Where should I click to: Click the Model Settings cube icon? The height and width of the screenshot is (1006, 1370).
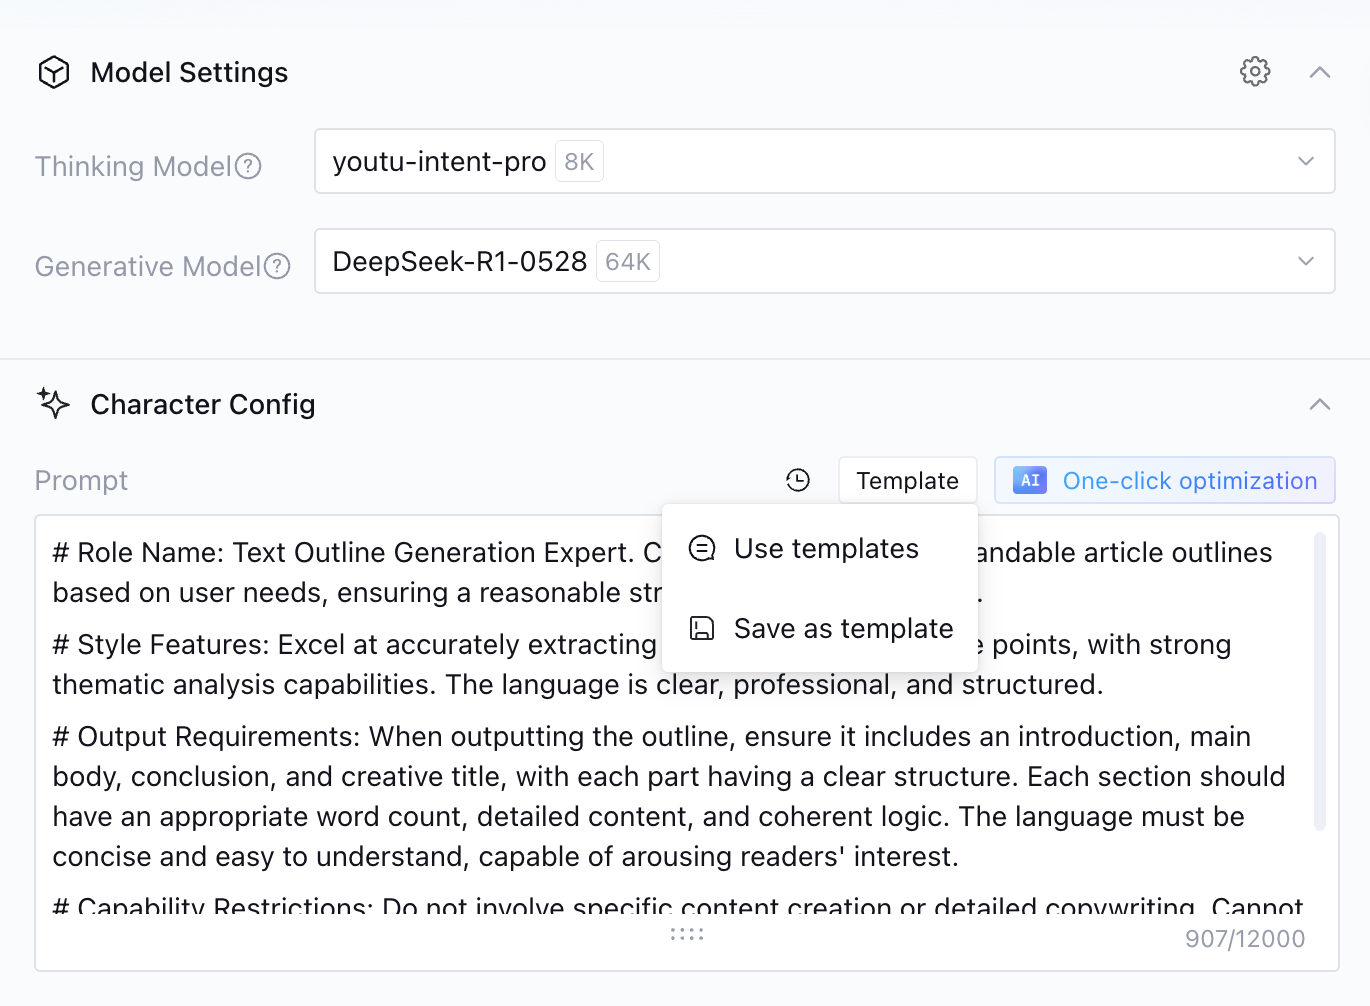tap(54, 72)
